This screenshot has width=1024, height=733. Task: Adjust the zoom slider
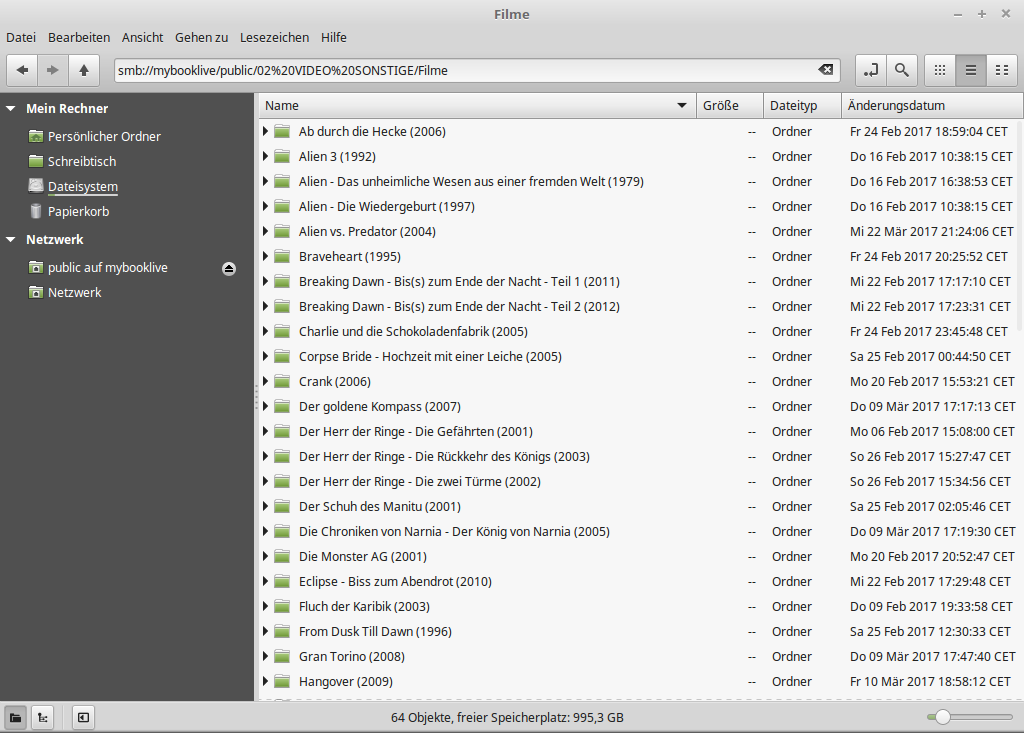click(x=941, y=717)
